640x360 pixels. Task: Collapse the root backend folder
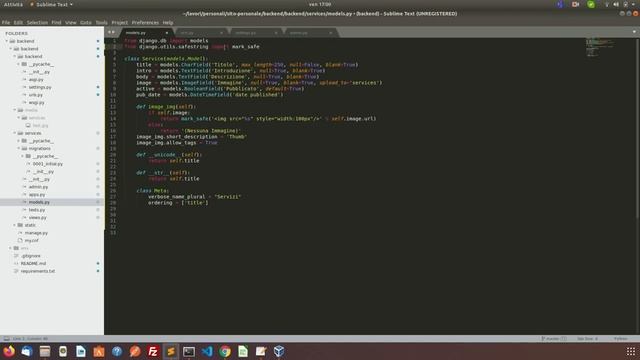(7, 41)
